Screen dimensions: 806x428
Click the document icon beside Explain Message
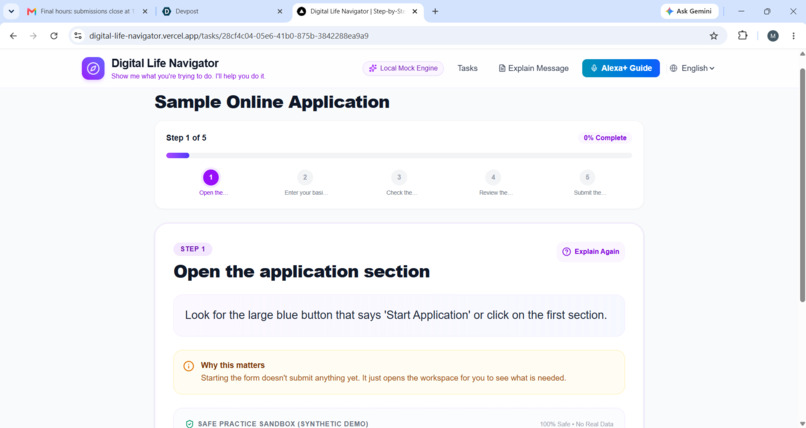pyautogui.click(x=502, y=68)
